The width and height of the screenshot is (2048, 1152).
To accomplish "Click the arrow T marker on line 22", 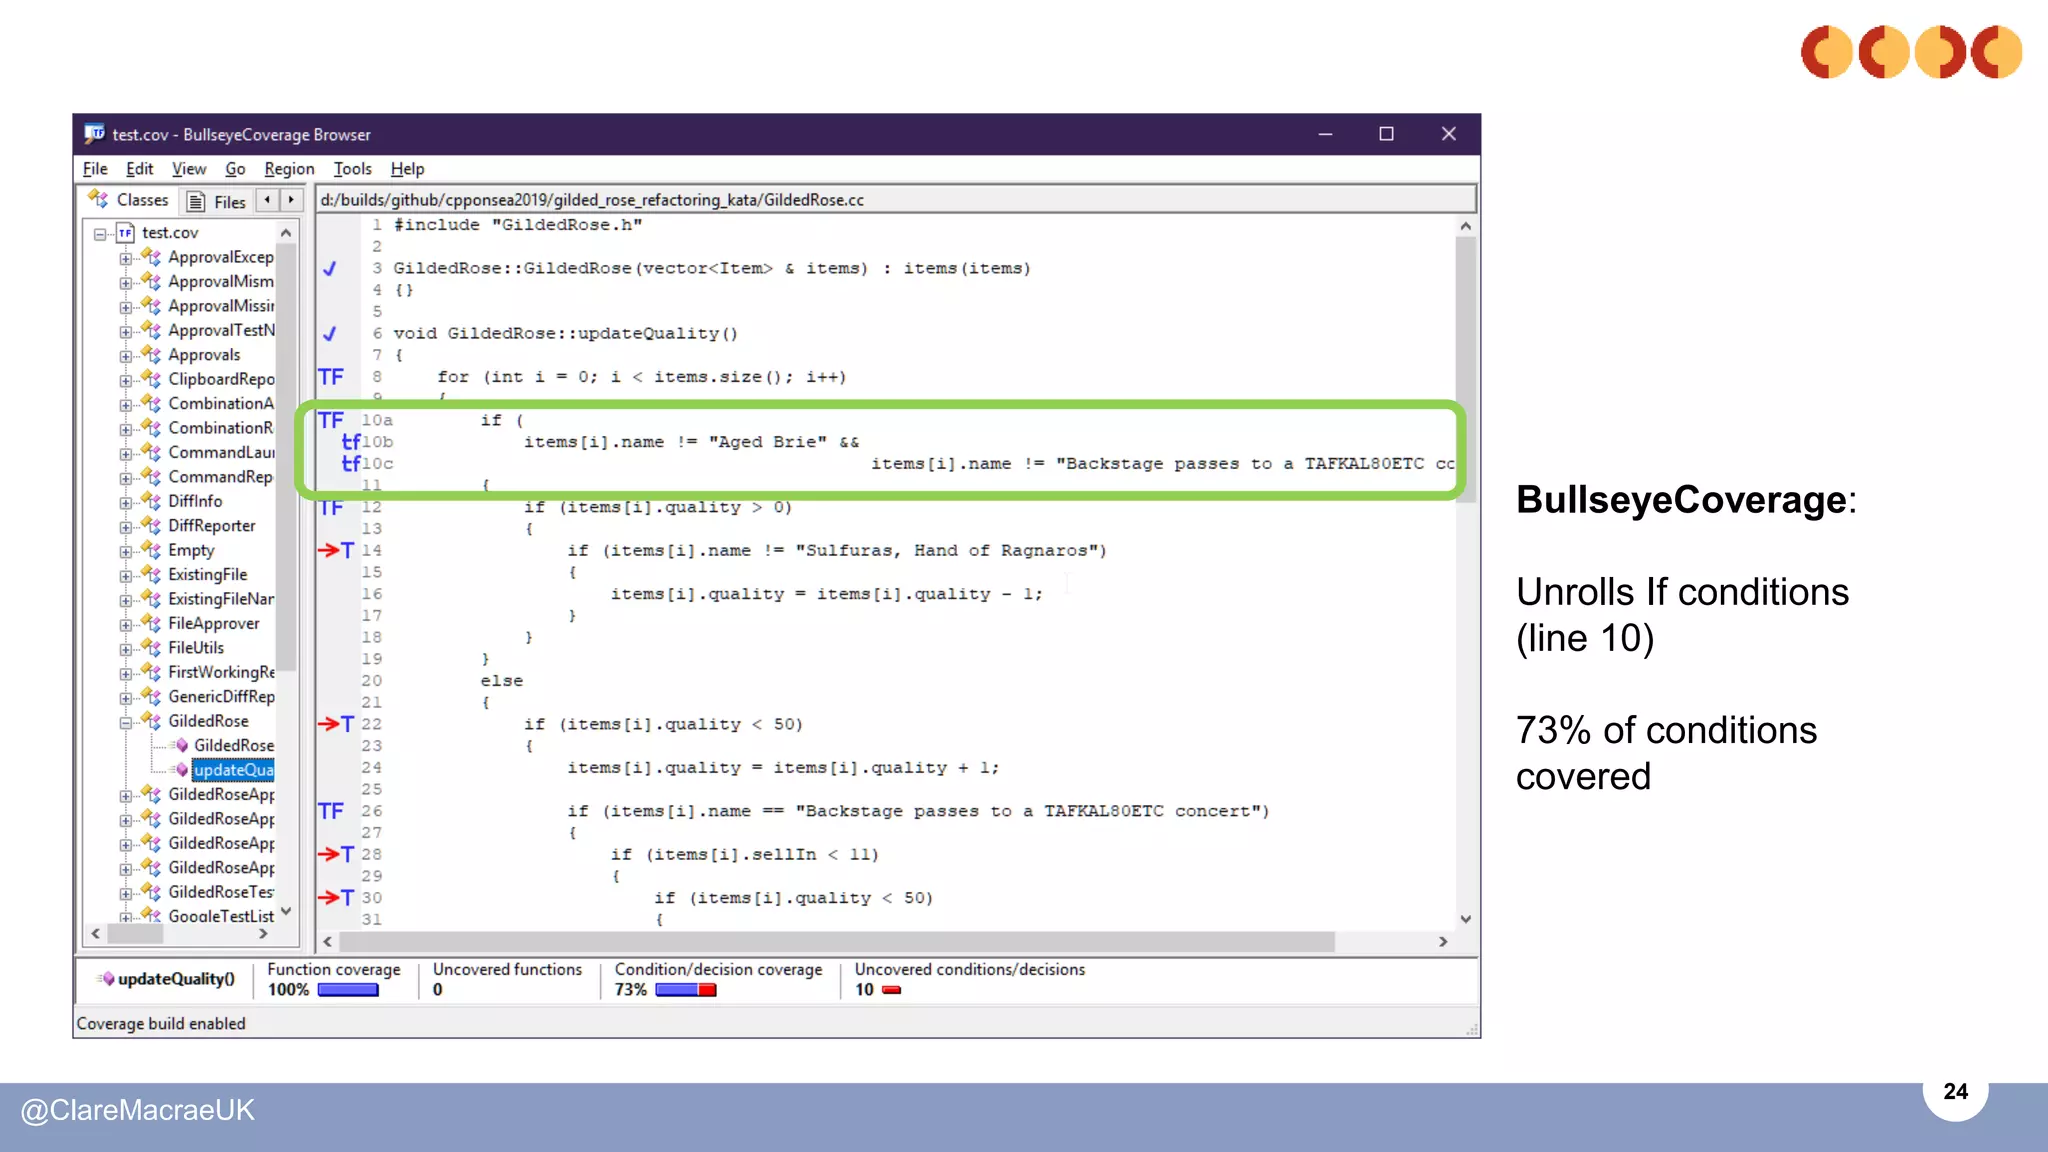I will [x=336, y=724].
